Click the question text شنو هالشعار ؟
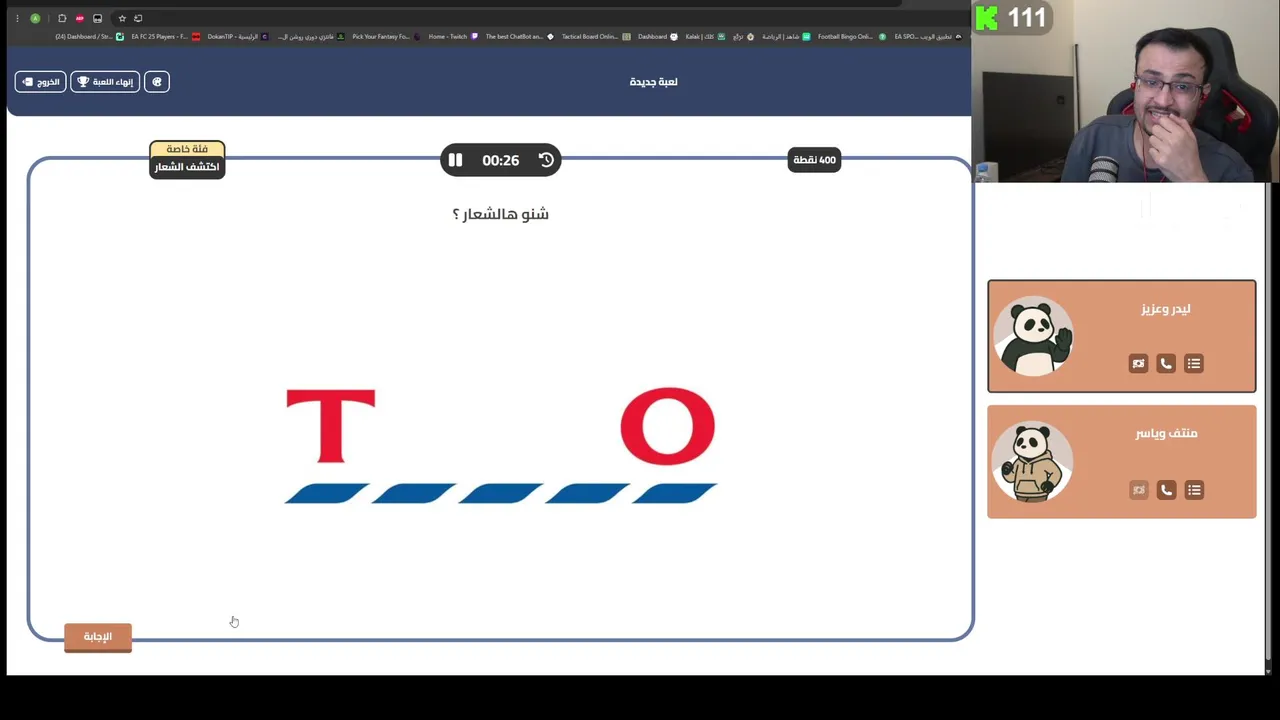1280x720 pixels. click(x=500, y=214)
